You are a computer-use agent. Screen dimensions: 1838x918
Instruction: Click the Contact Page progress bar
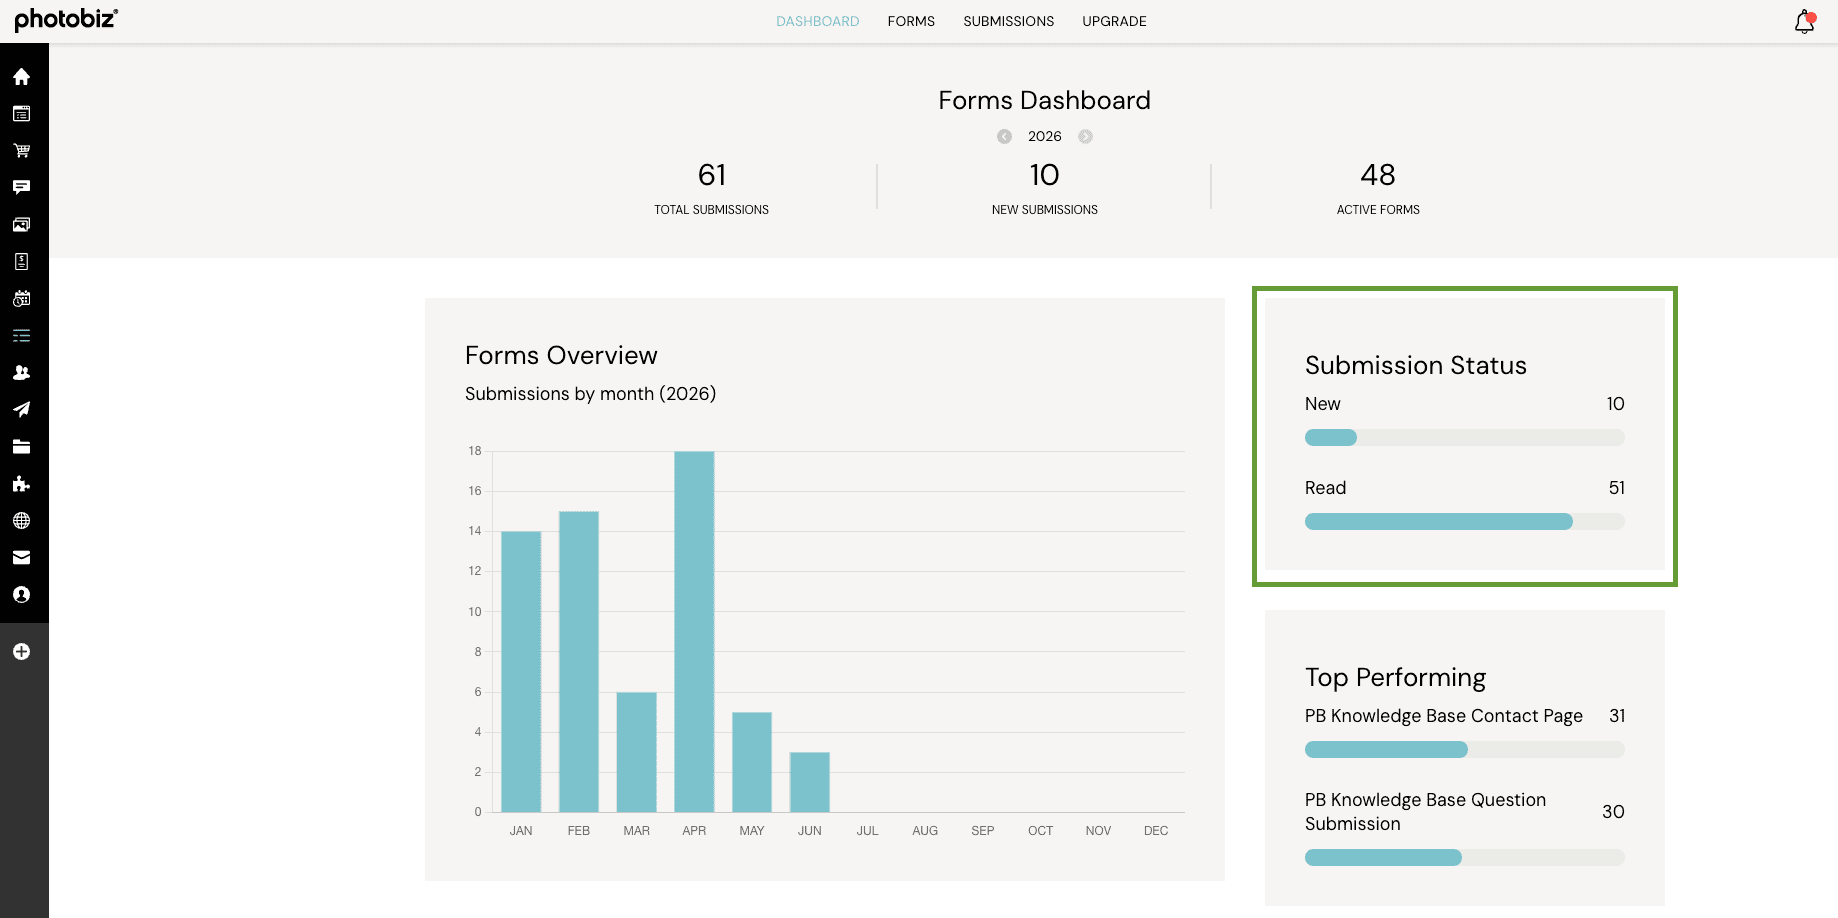pos(1465,750)
